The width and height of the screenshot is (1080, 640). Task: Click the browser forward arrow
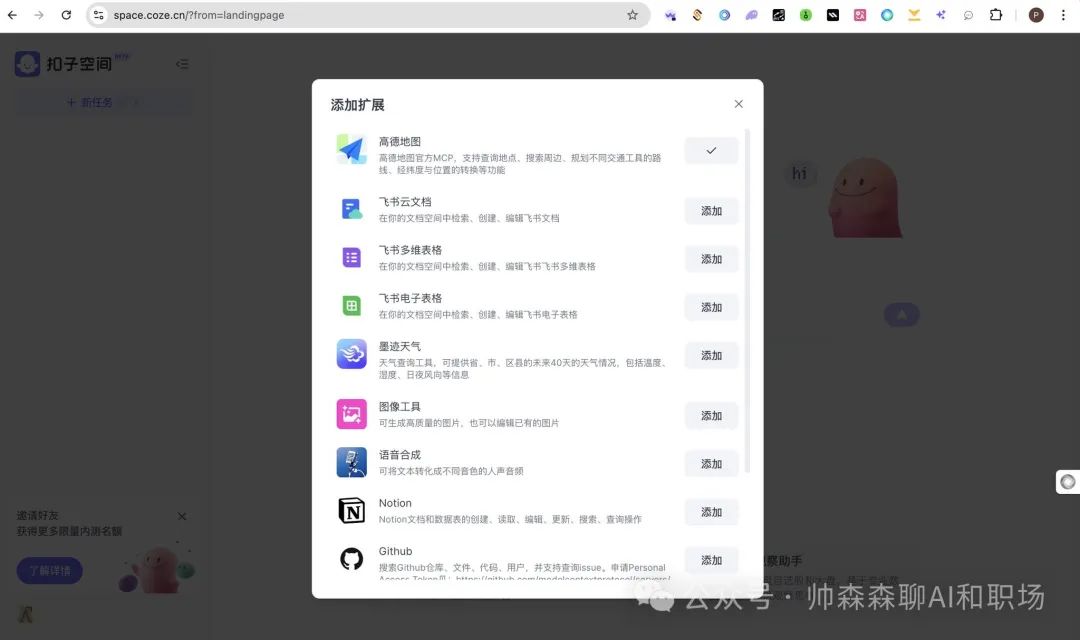click(x=39, y=14)
